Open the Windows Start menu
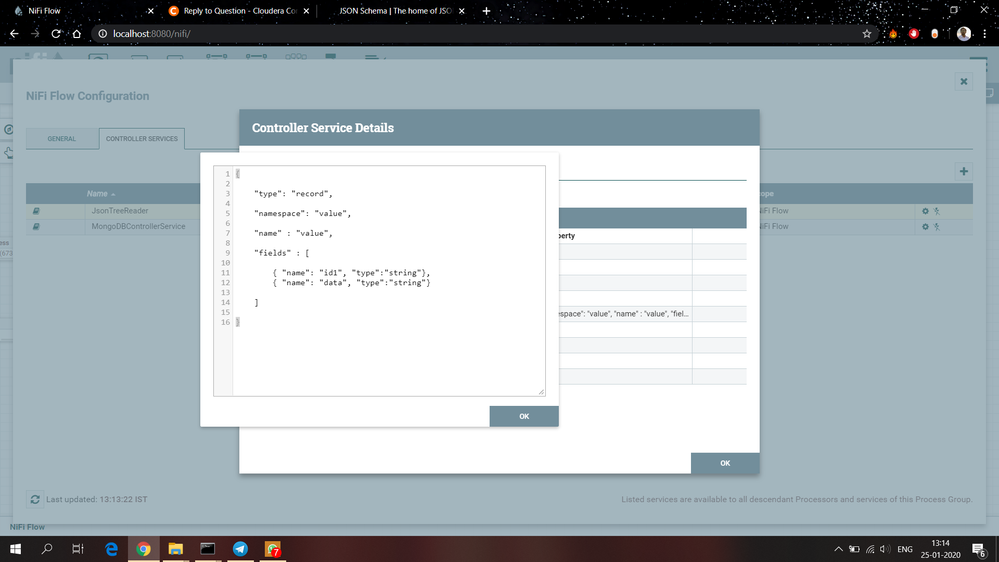Viewport: 999px width, 562px height. tap(15, 549)
